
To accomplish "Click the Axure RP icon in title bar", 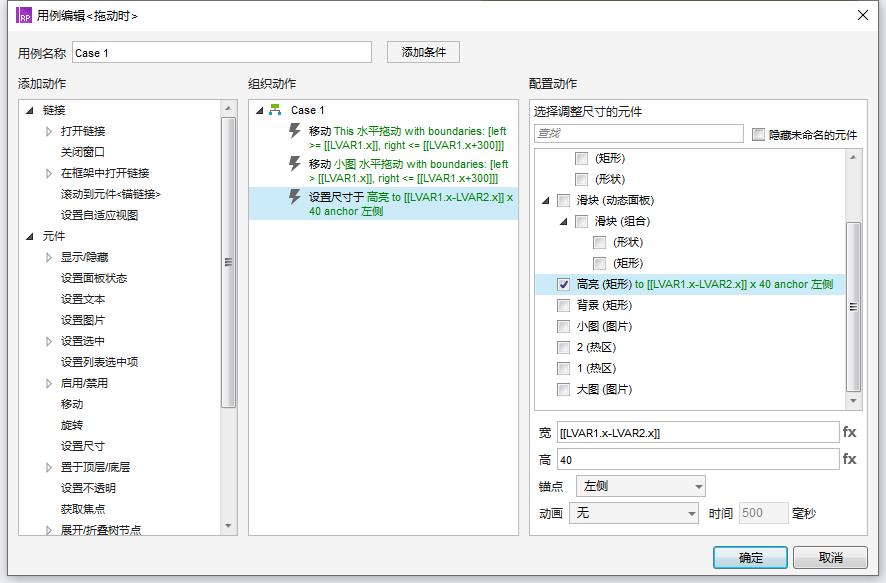I will [24, 15].
